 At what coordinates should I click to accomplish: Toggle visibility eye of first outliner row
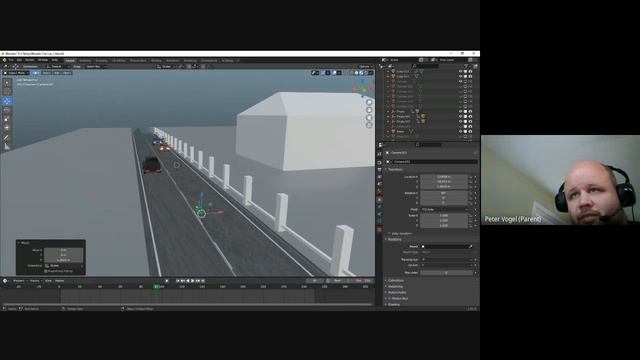[460, 71]
